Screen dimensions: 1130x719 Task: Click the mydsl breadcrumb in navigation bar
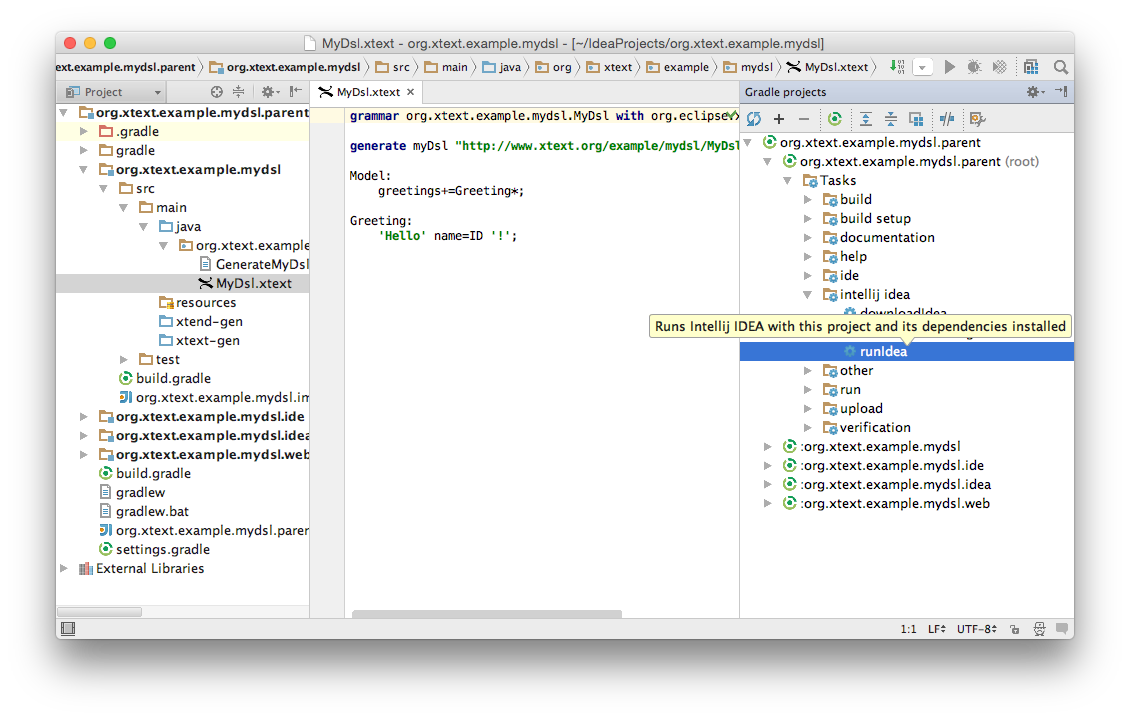[x=748, y=67]
